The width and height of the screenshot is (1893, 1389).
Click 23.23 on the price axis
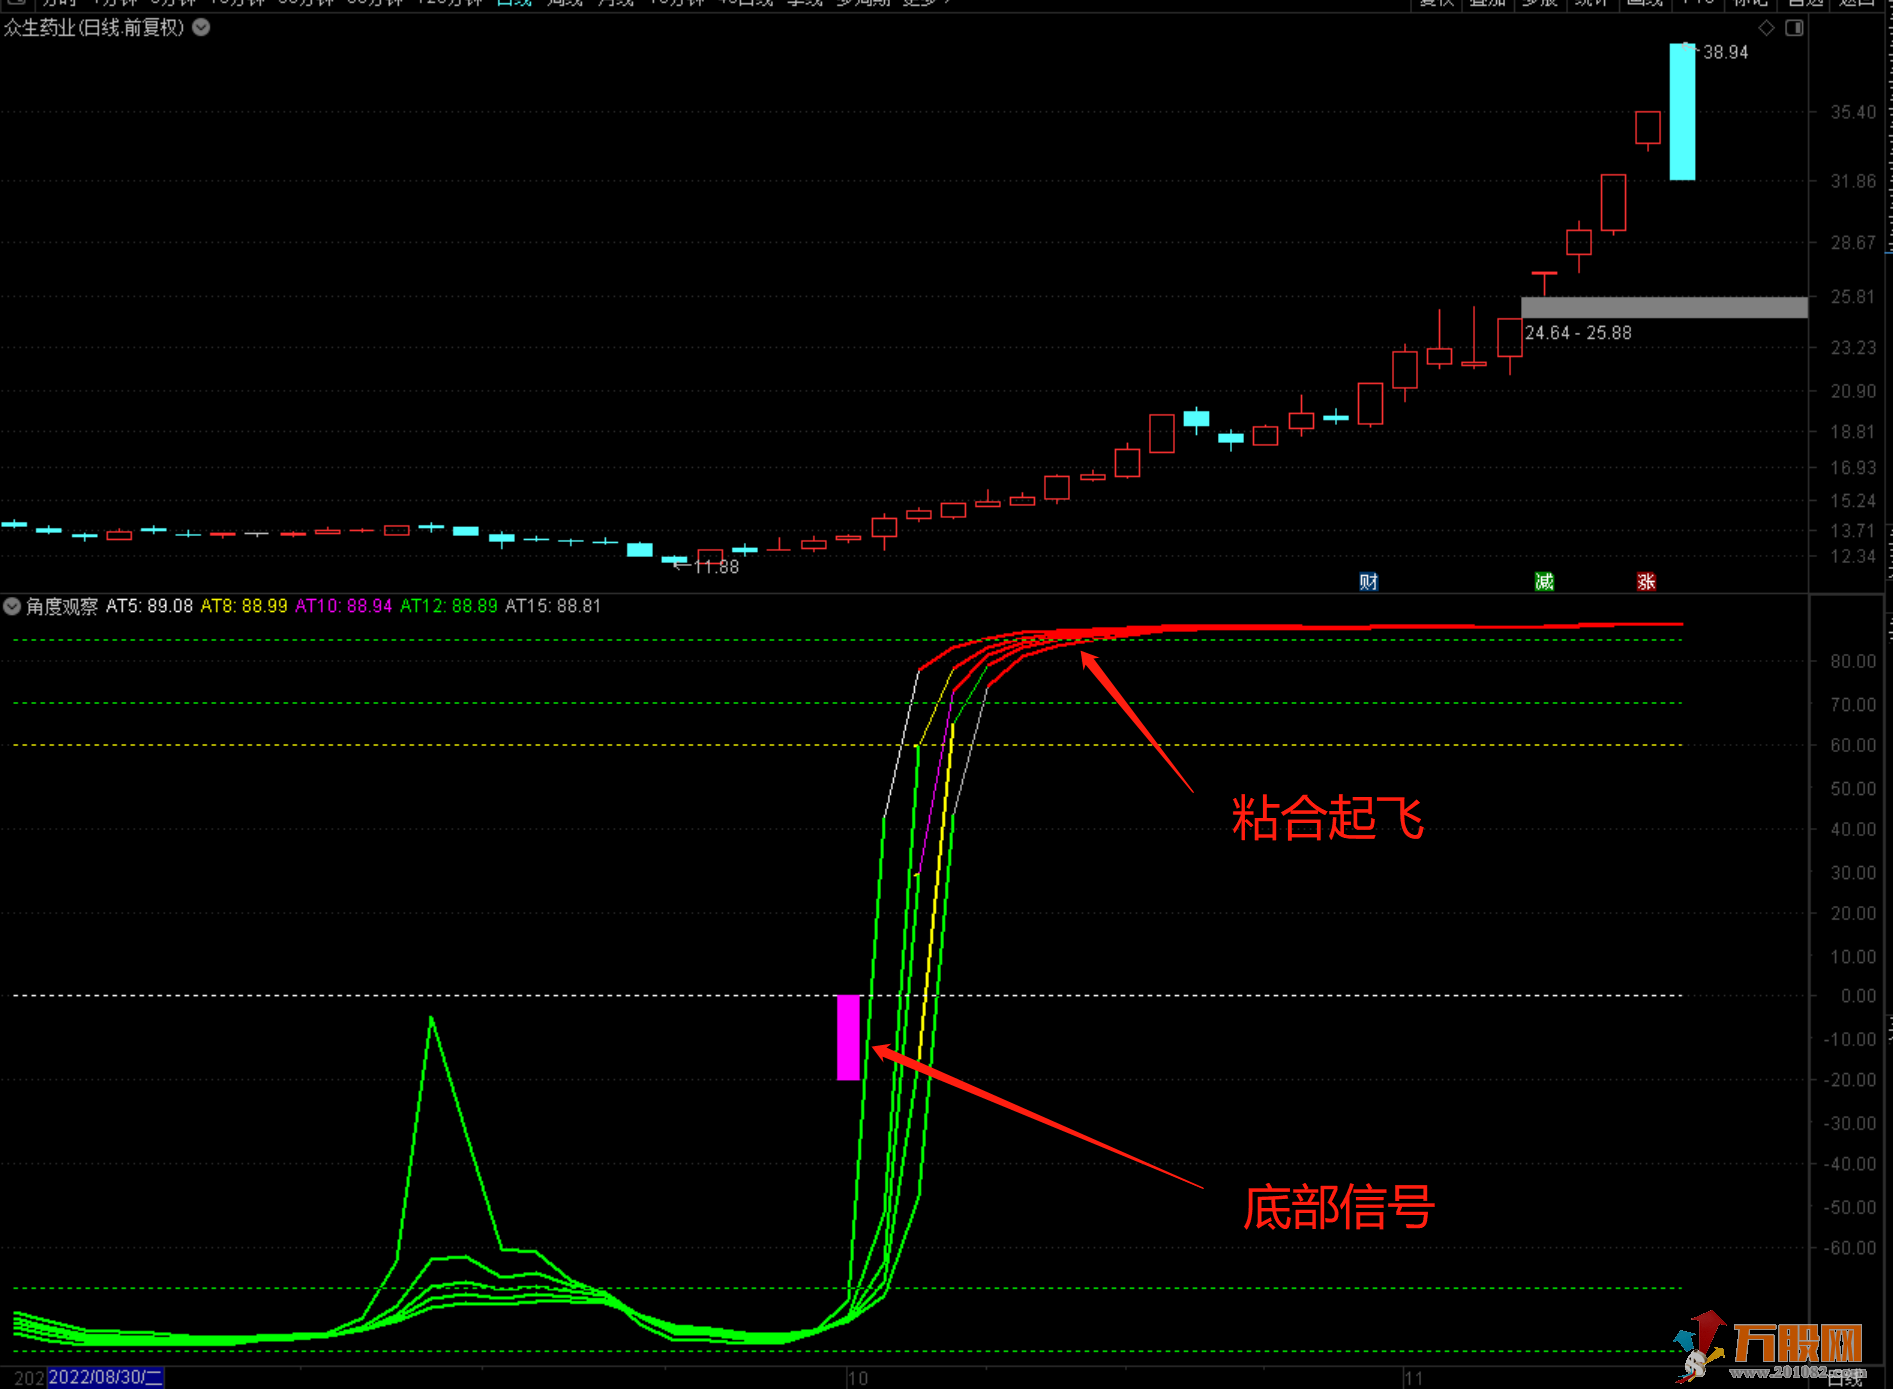coord(1853,347)
